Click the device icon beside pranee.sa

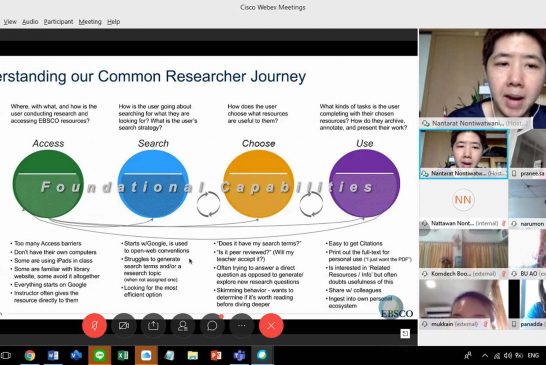tap(514, 173)
